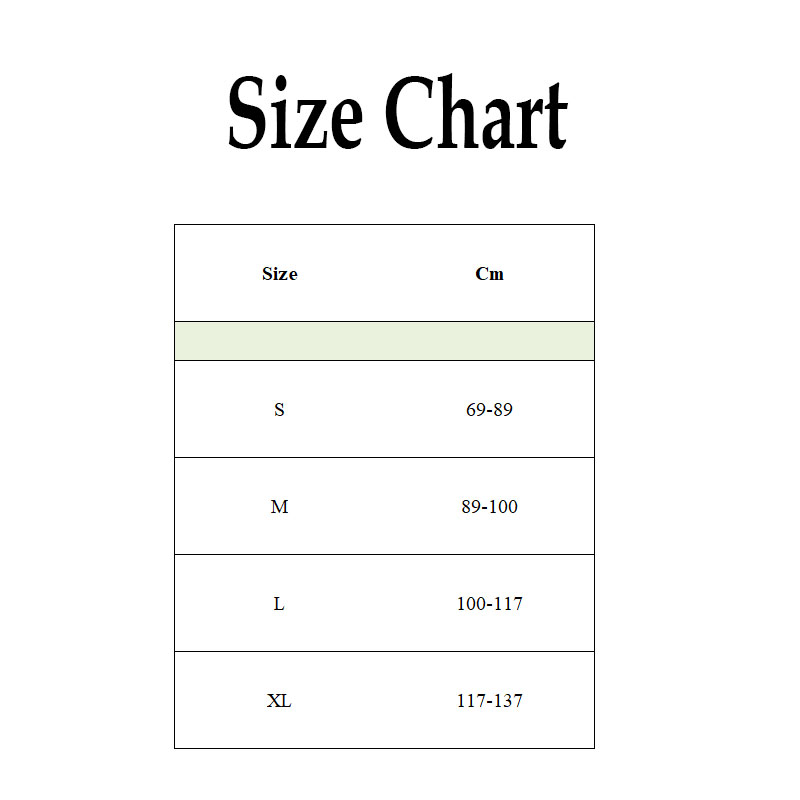The image size is (800, 800).
Task: Click the "89-100" measurement value
Action: [489, 507]
